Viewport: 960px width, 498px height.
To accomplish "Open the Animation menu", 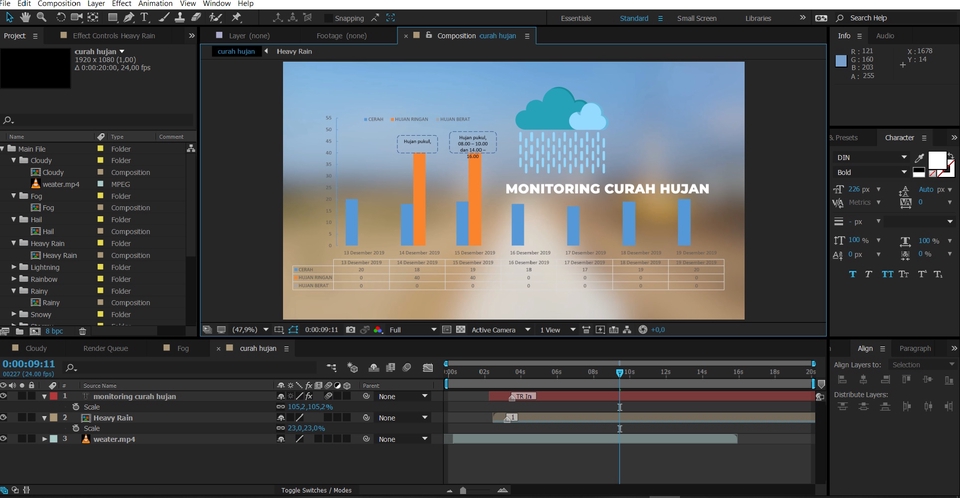I will [x=155, y=4].
